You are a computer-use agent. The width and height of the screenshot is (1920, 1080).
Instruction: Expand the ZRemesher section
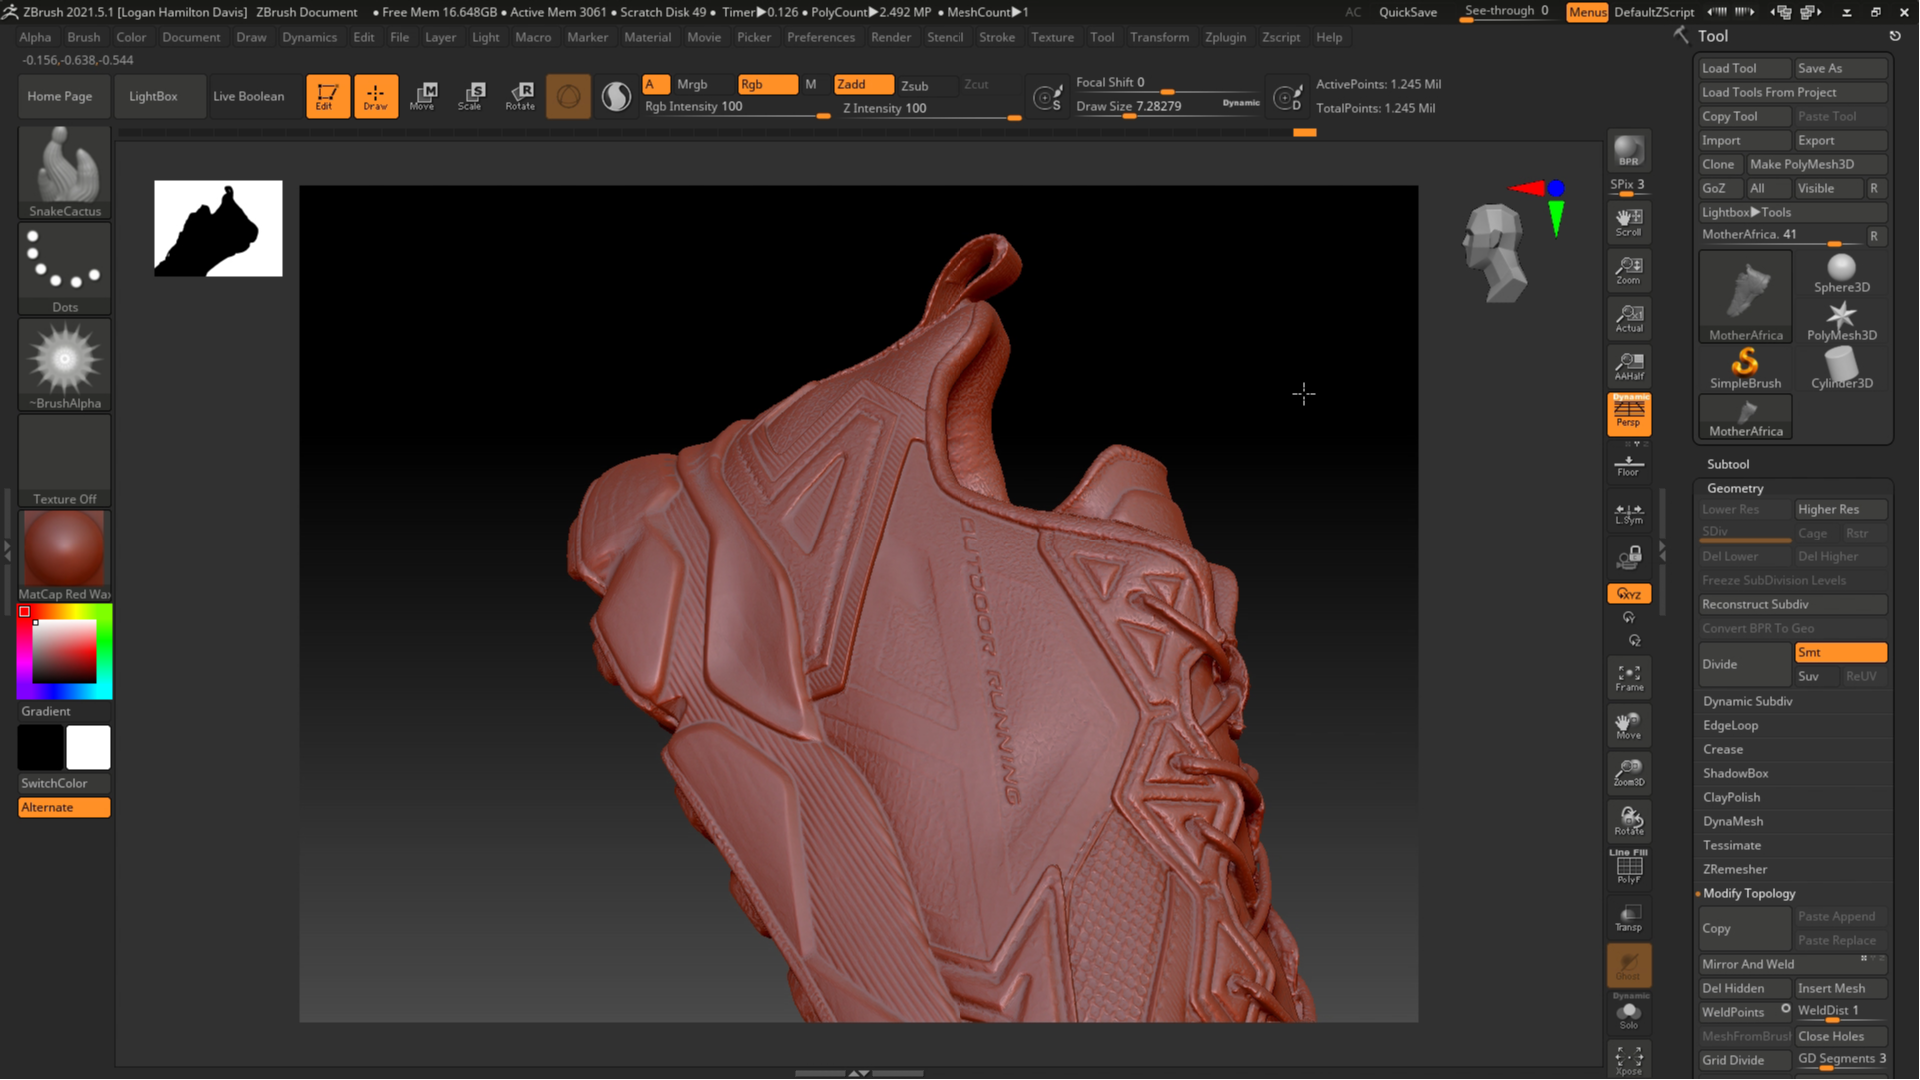pos(1735,869)
